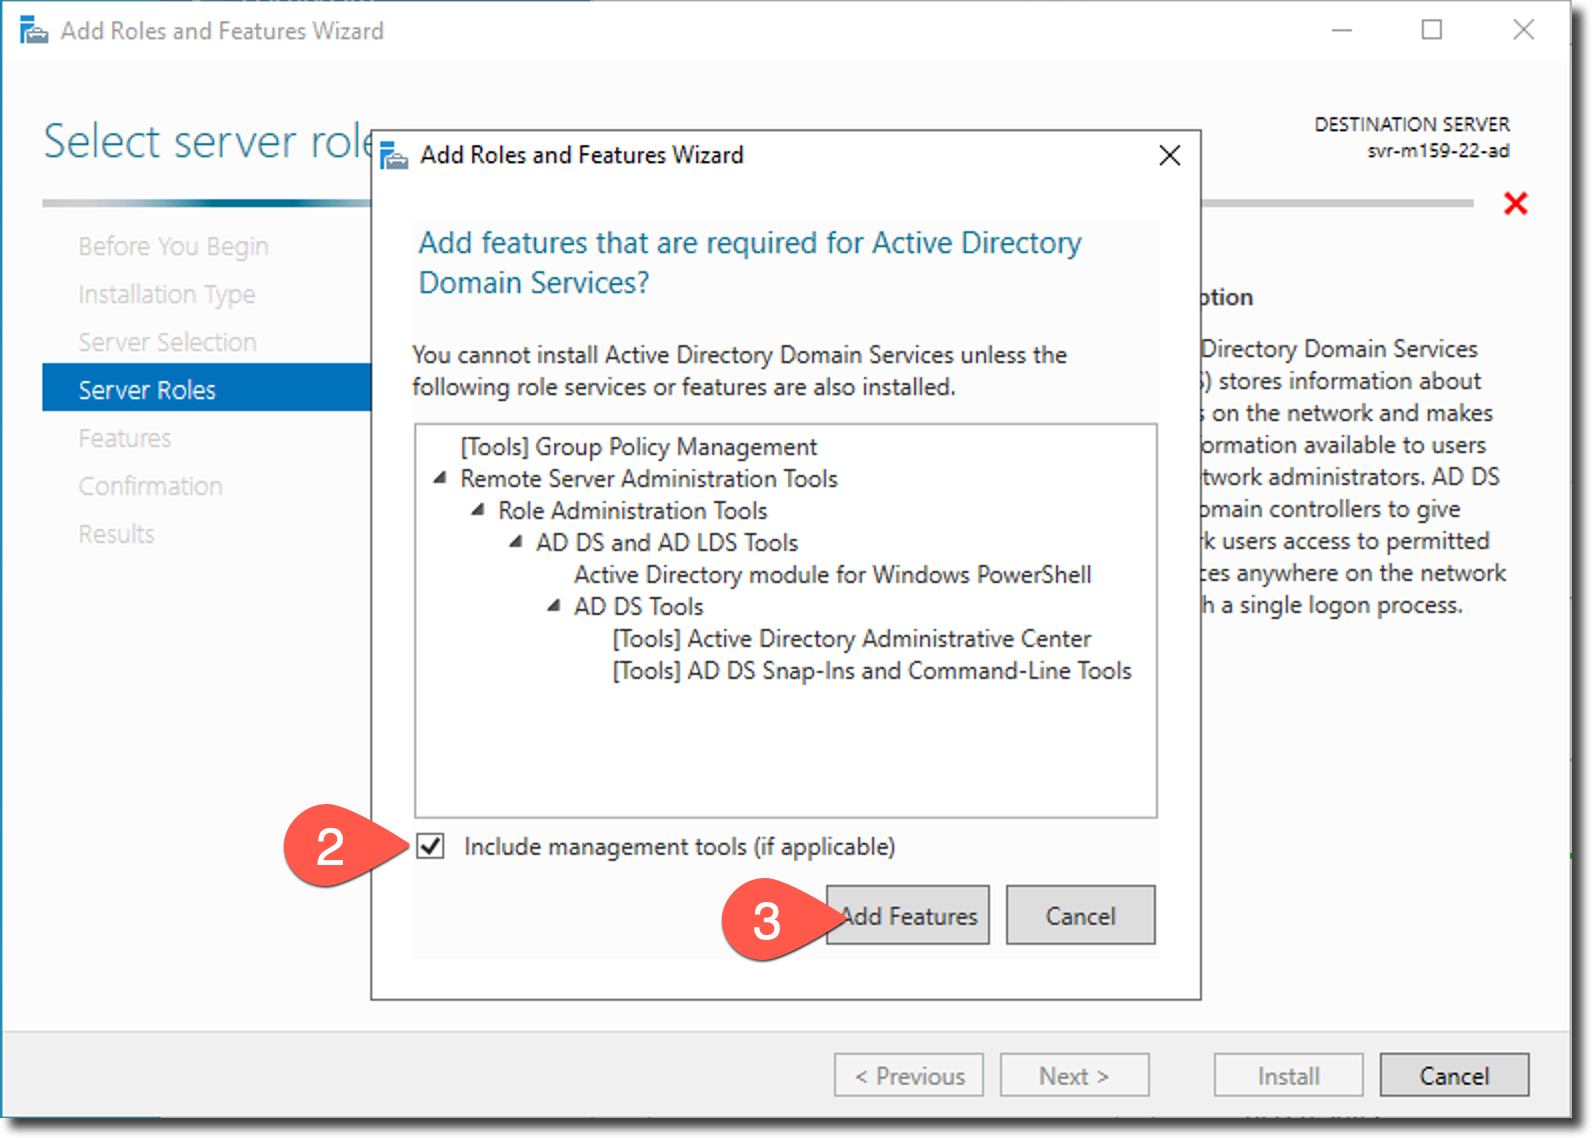The image size is (1592, 1138).
Task: Click the Add Features button
Action: (x=908, y=915)
